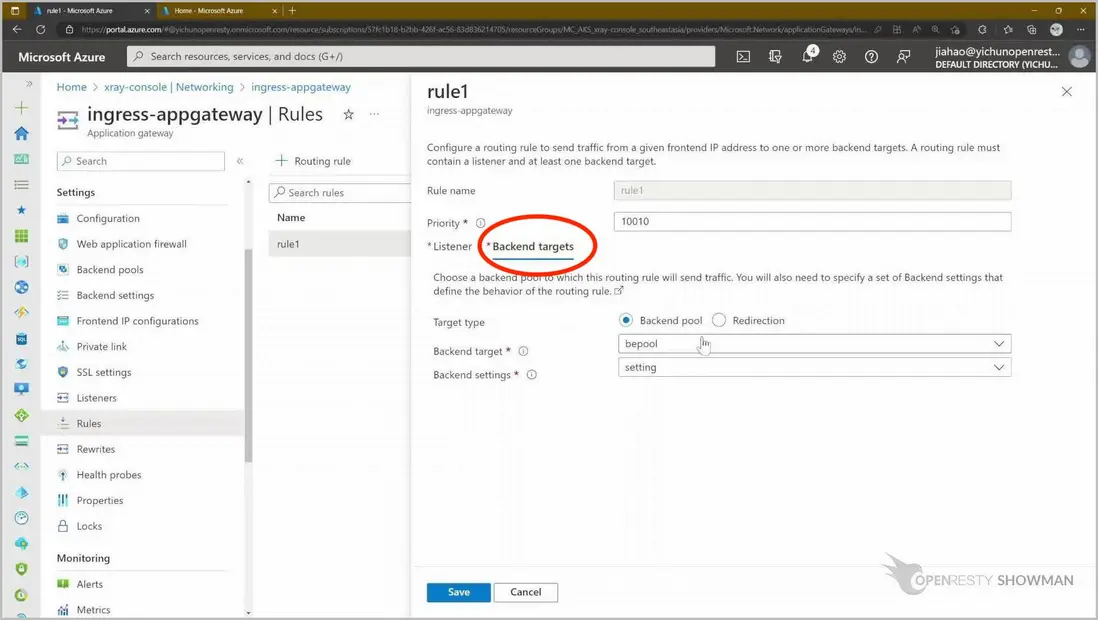
Task: Open the feedback icon in top bar
Action: pyautogui.click(x=903, y=57)
